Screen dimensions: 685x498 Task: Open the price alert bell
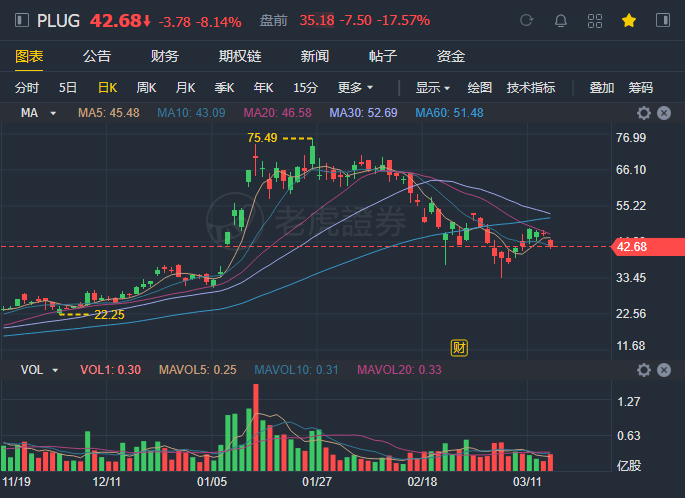[x=560, y=20]
